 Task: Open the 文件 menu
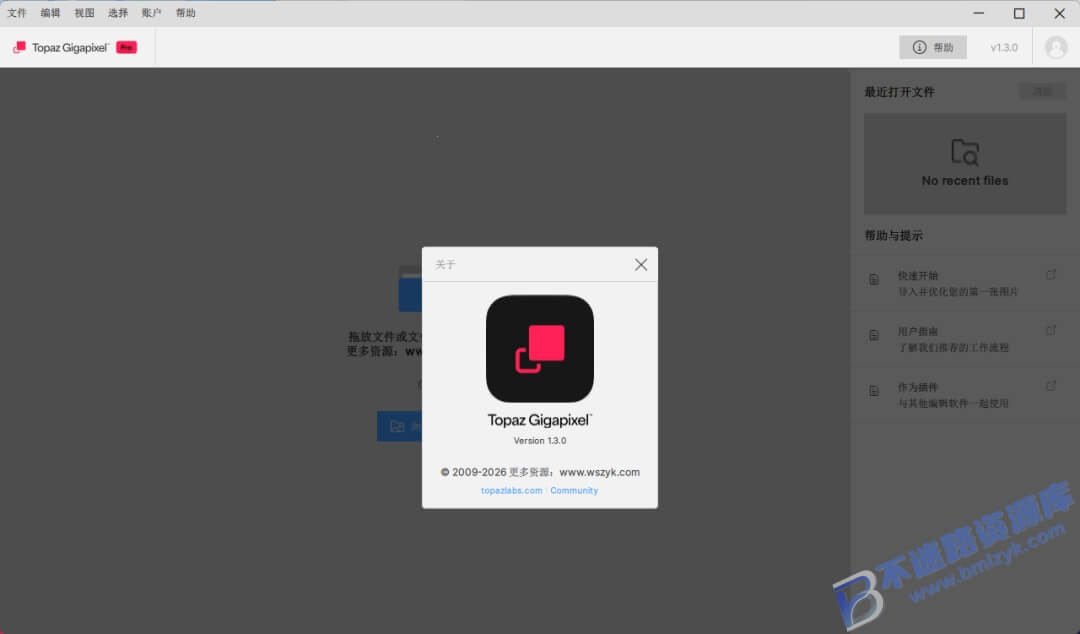pos(17,13)
